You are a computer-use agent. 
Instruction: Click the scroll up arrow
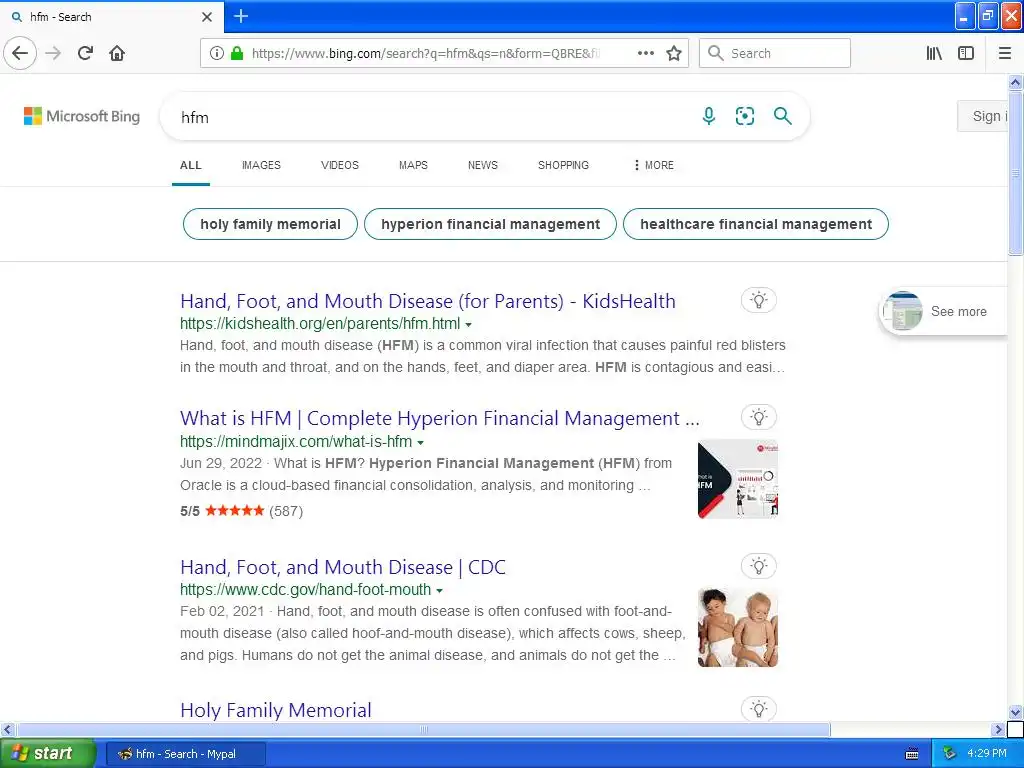point(1016,82)
